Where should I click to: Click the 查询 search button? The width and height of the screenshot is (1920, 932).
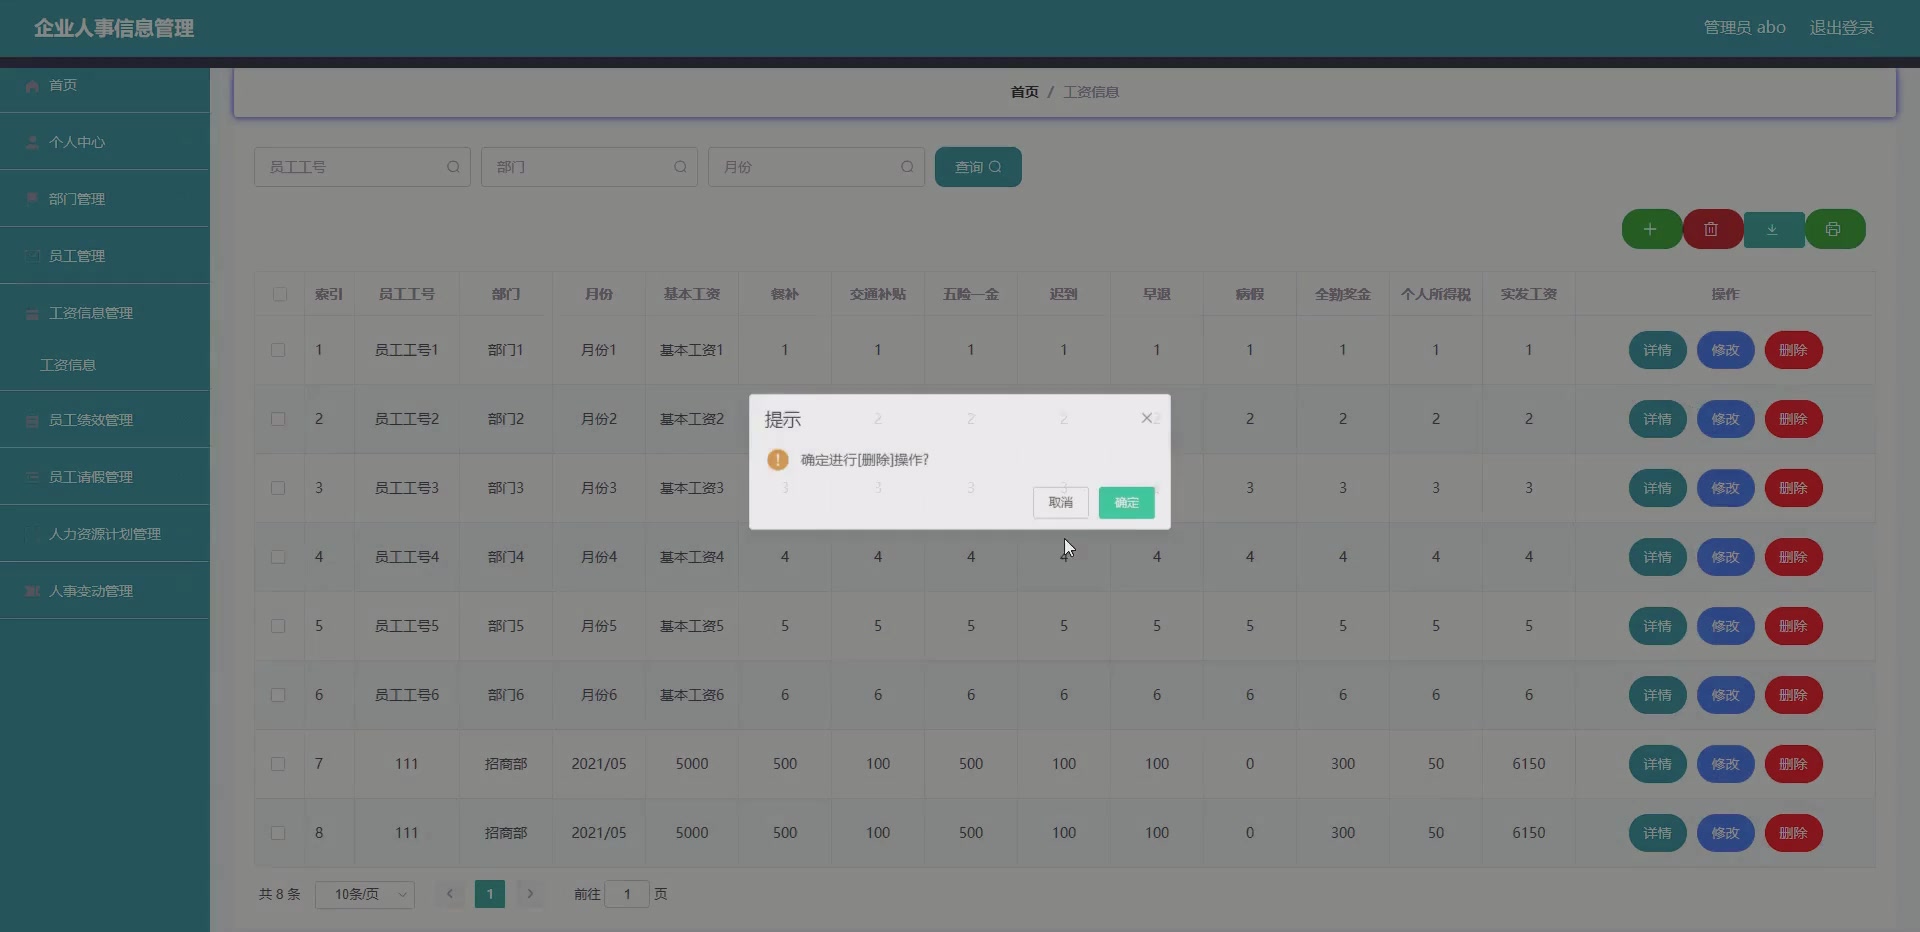tap(977, 166)
